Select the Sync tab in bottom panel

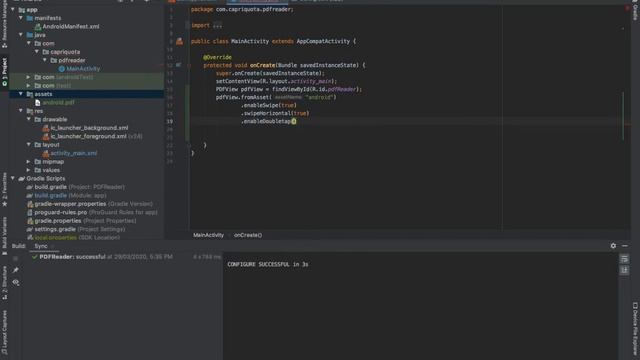[41, 246]
